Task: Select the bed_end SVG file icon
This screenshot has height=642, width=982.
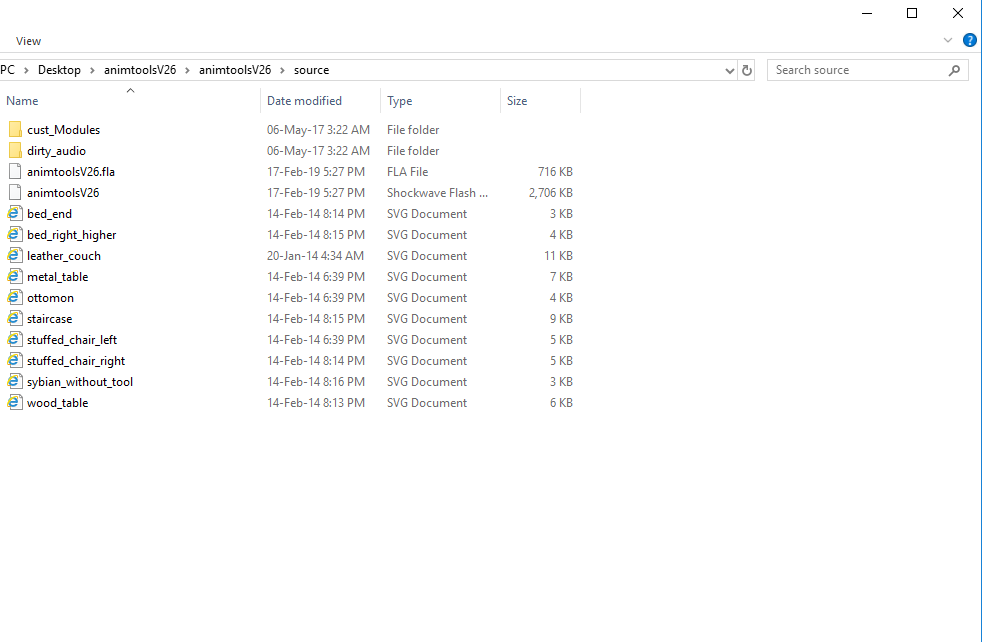Action: 14,214
